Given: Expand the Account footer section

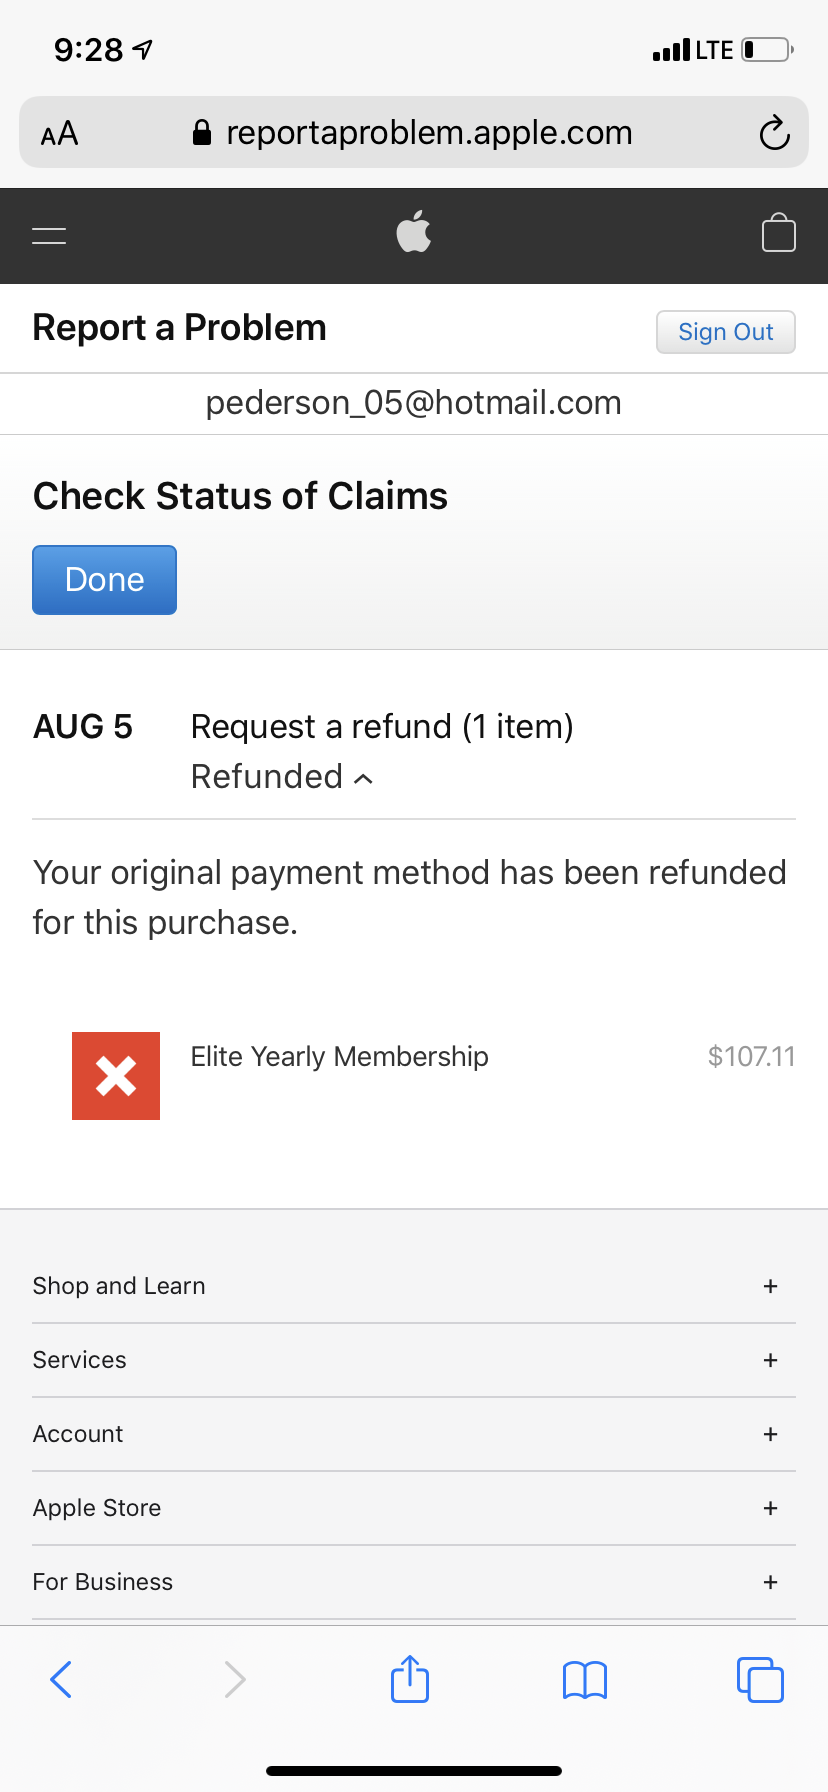Looking at the screenshot, I should pyautogui.click(x=770, y=1434).
